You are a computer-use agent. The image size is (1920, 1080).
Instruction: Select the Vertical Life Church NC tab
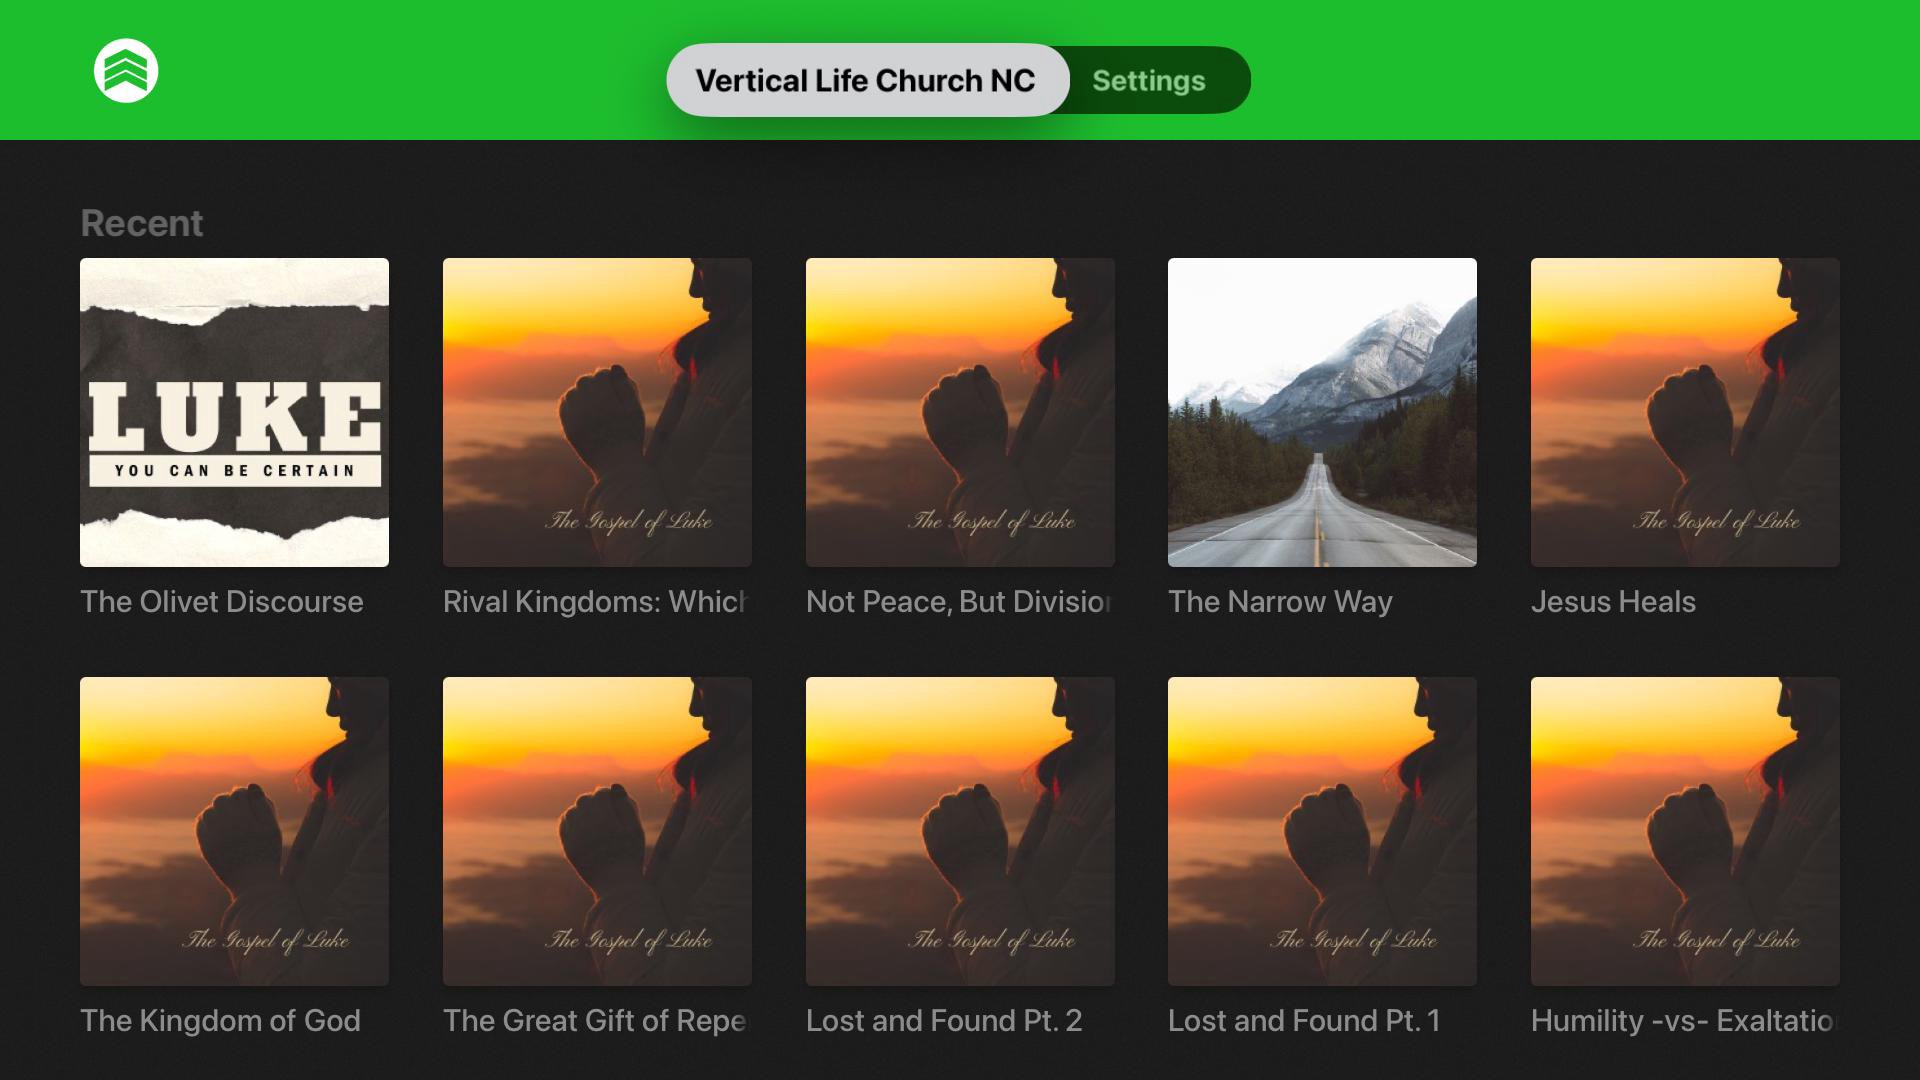tap(867, 80)
